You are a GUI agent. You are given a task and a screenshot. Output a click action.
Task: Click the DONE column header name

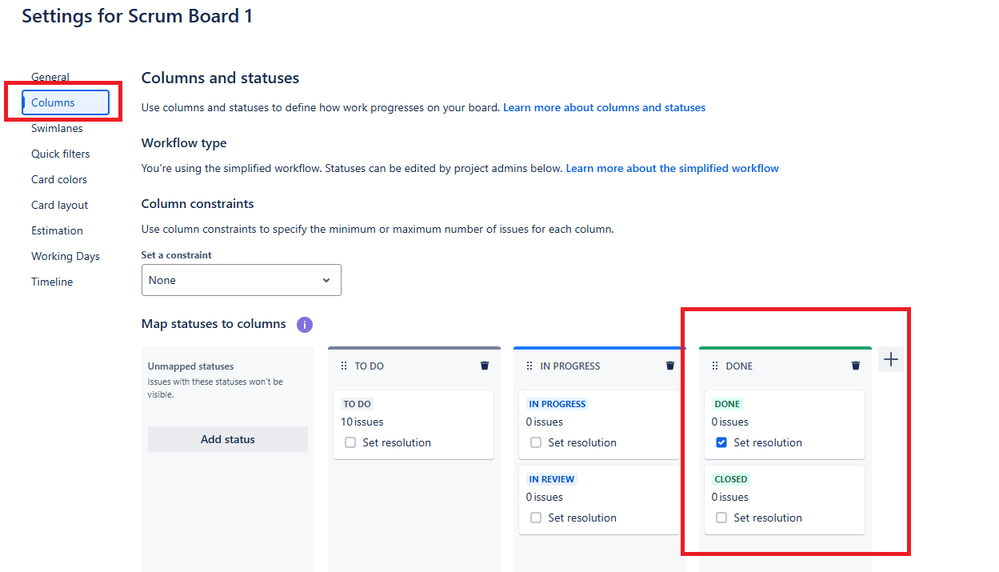[739, 366]
